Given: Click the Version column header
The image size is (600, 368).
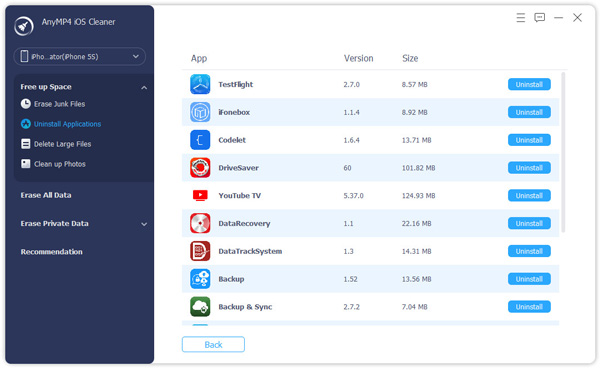Looking at the screenshot, I should click(358, 58).
